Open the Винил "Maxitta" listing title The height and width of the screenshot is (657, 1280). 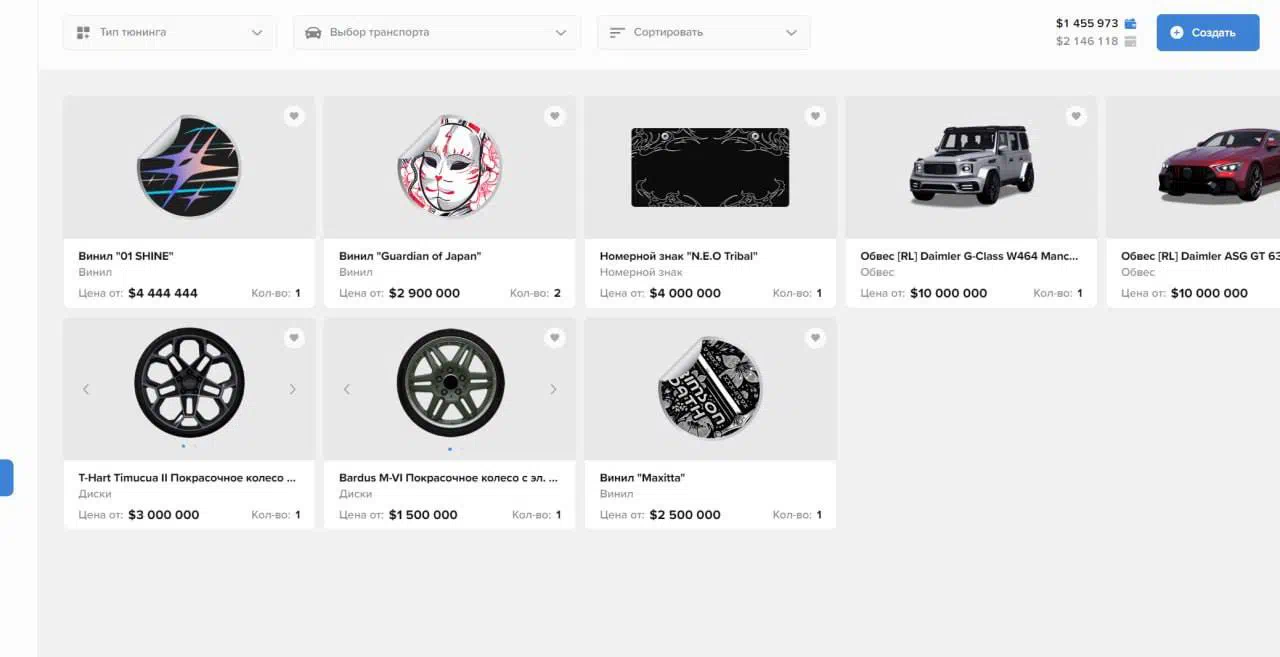[x=642, y=478]
